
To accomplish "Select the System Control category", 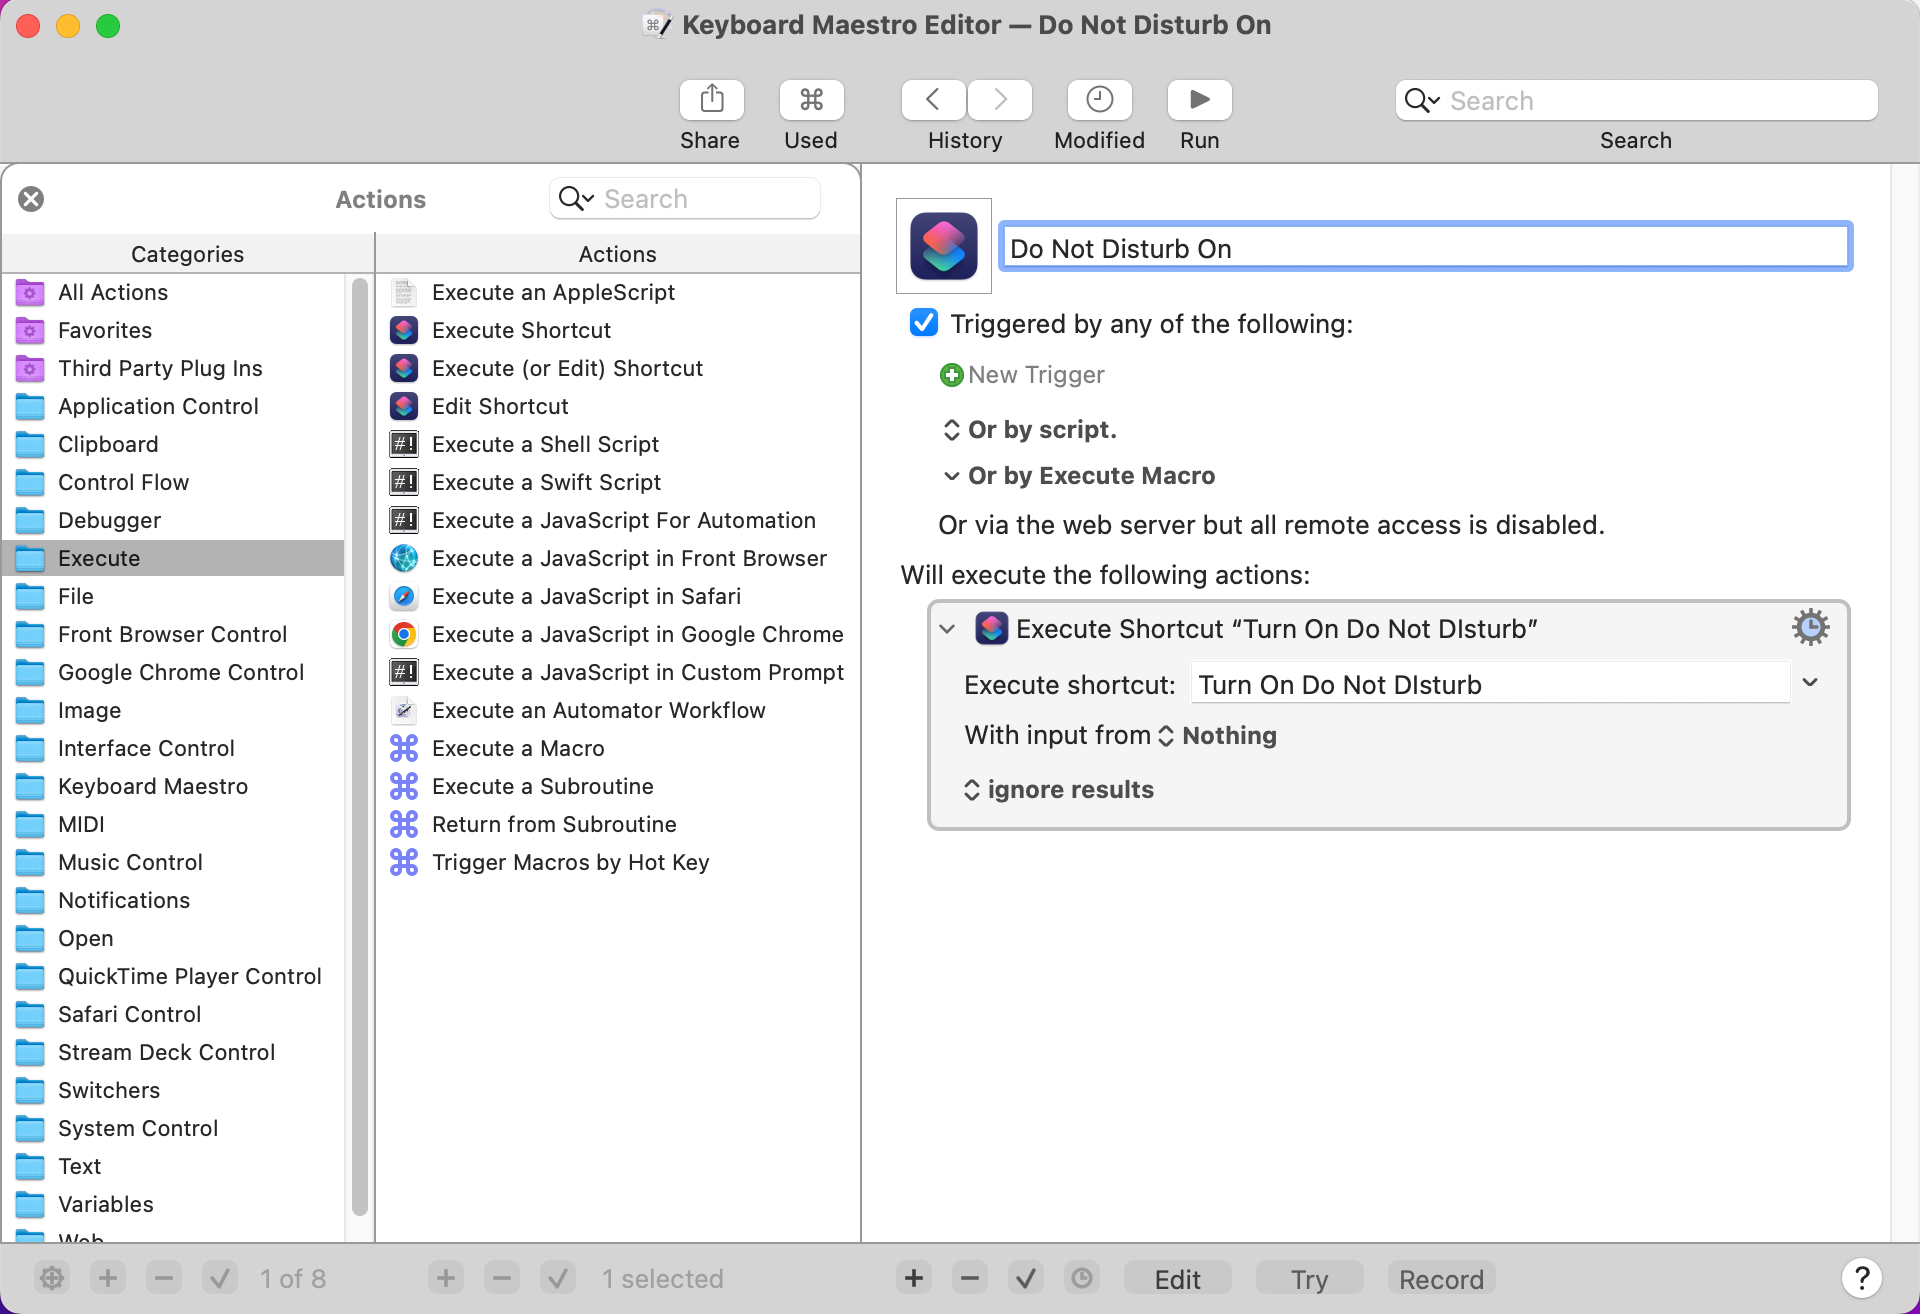I will (174, 1128).
